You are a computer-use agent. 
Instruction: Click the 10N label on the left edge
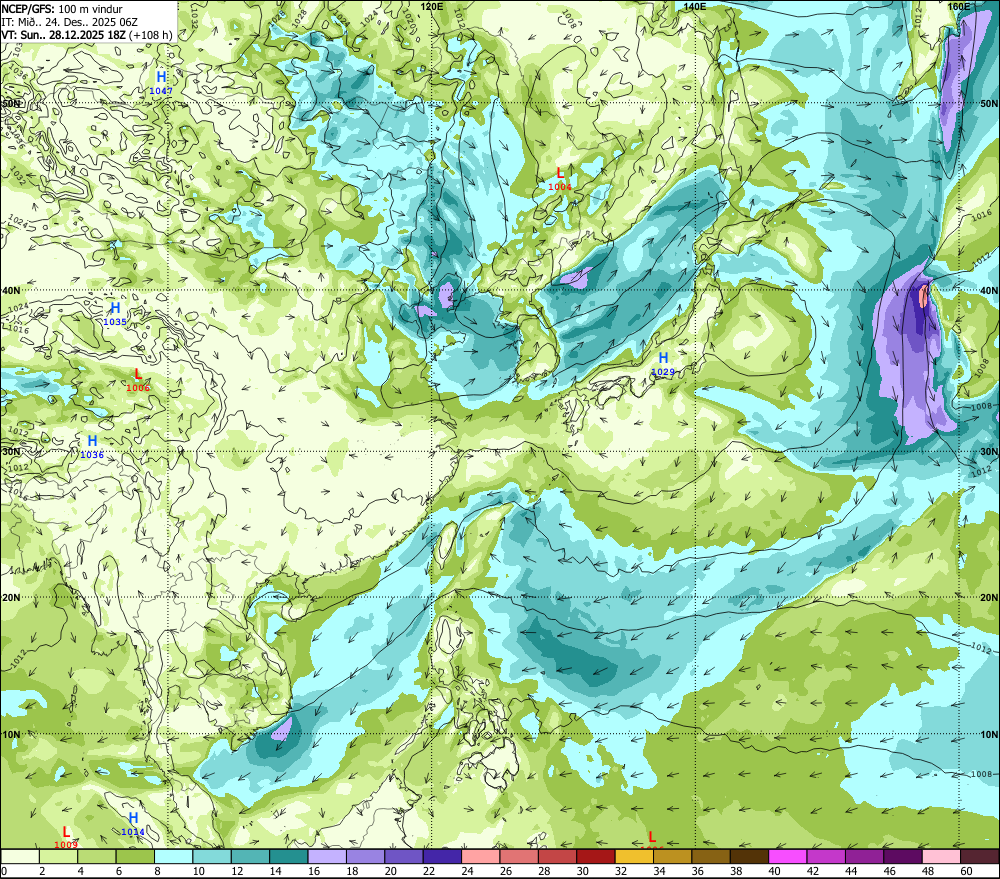[11, 735]
